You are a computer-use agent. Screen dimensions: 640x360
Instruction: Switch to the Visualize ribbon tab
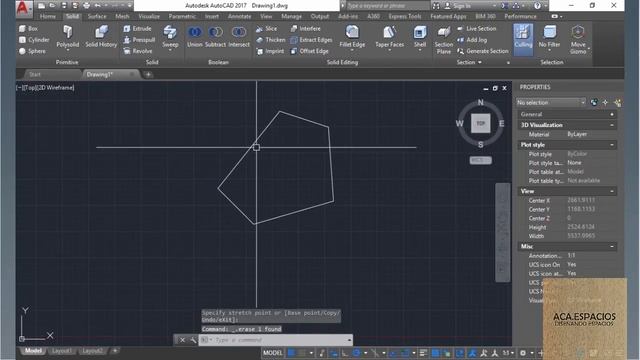pyautogui.click(x=149, y=16)
